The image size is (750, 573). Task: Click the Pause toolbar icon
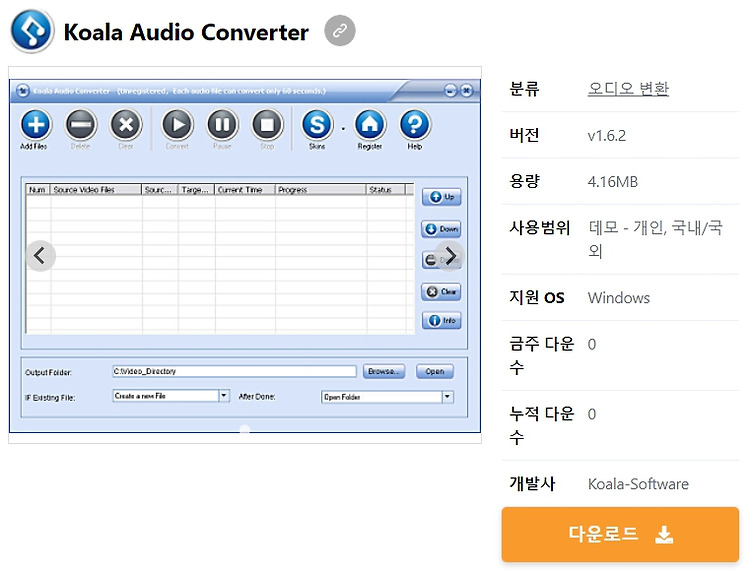click(x=222, y=124)
